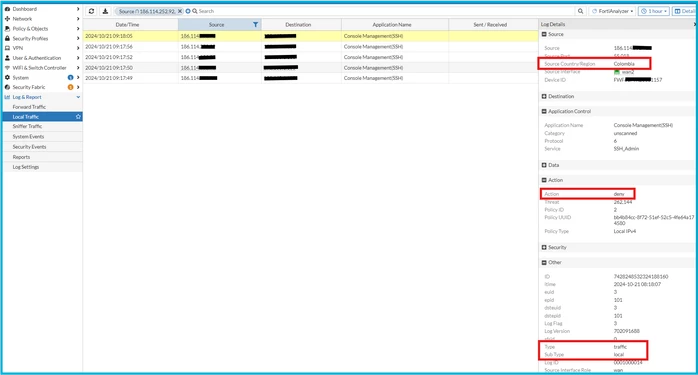This screenshot has height=375, width=698.
Task: Click the Log & Report chart icon
Action: (7, 97)
